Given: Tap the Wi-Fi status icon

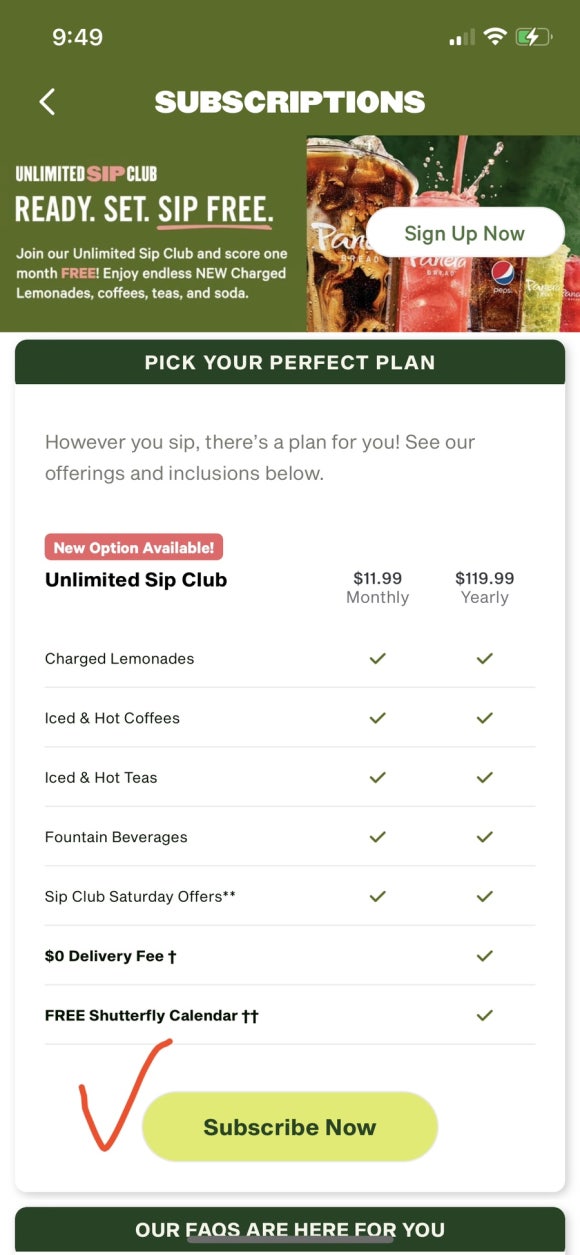Looking at the screenshot, I should tap(494, 37).
